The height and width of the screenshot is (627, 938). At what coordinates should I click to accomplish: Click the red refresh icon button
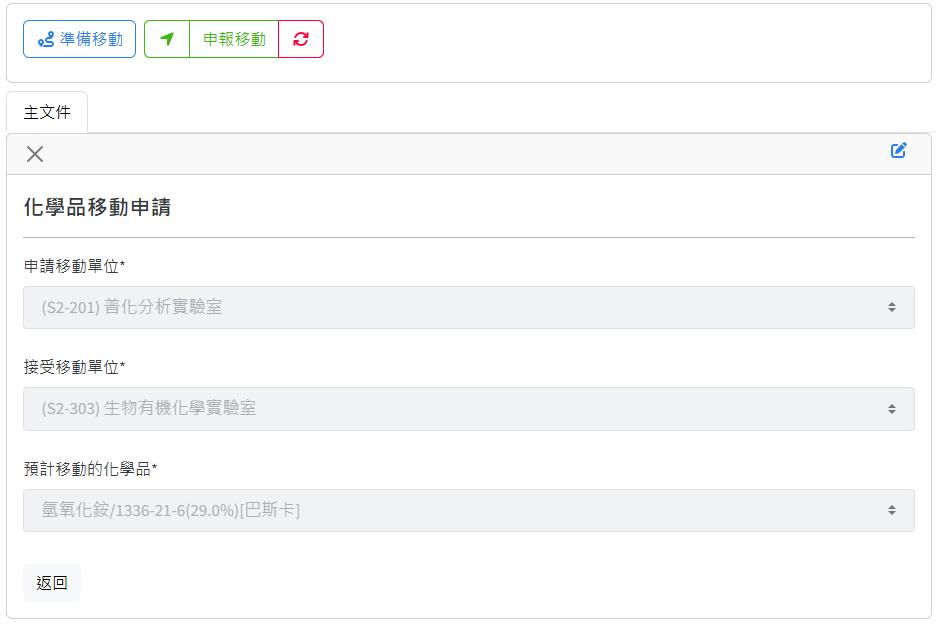(301, 39)
